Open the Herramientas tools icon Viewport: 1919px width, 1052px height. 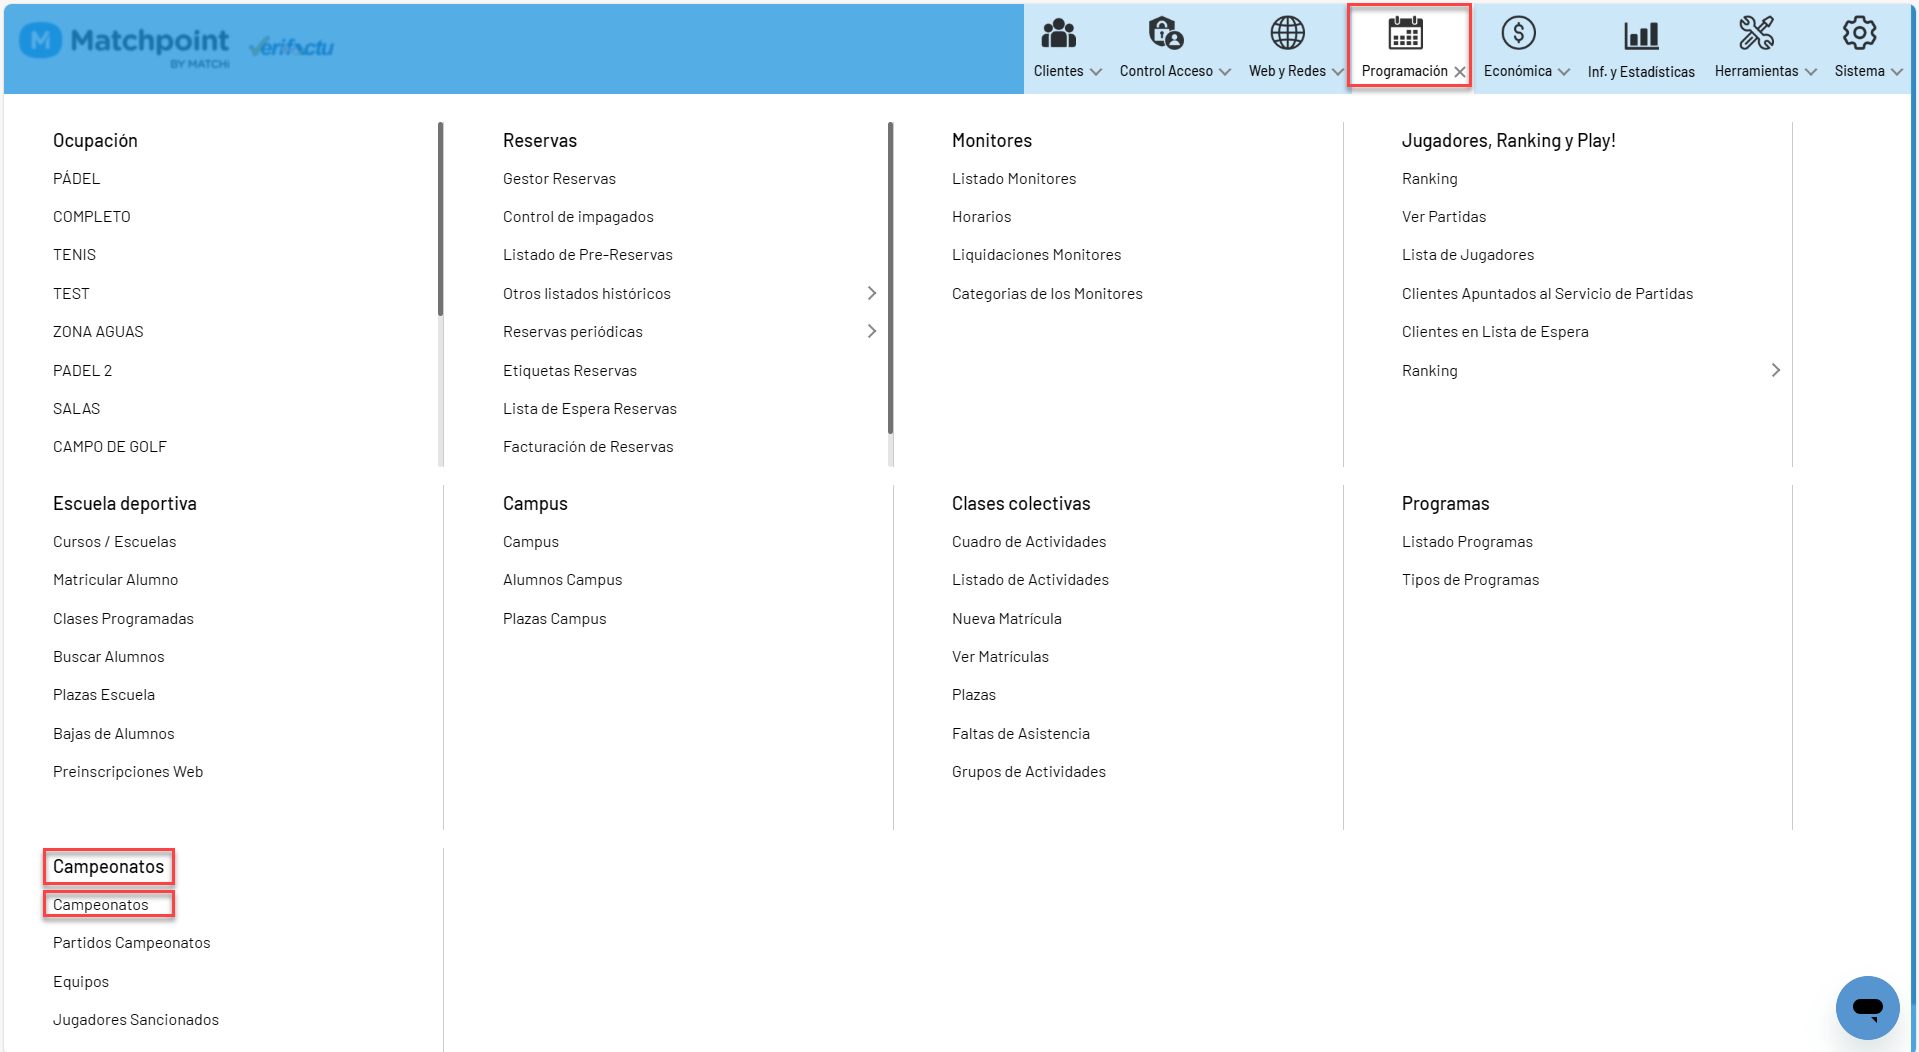tap(1756, 34)
